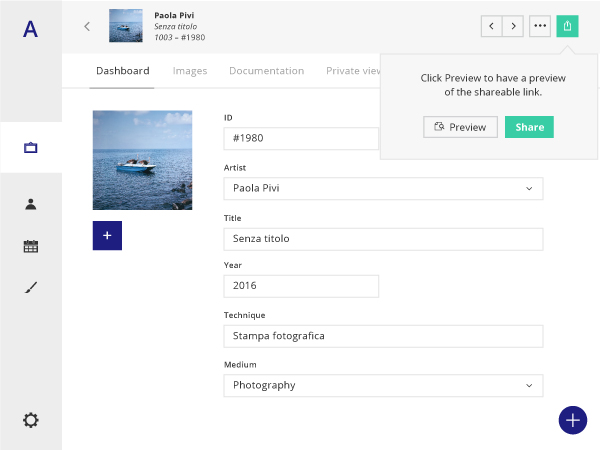Image resolution: width=600 pixels, height=450 pixels.
Task: Click the green Share button
Action: click(x=529, y=127)
